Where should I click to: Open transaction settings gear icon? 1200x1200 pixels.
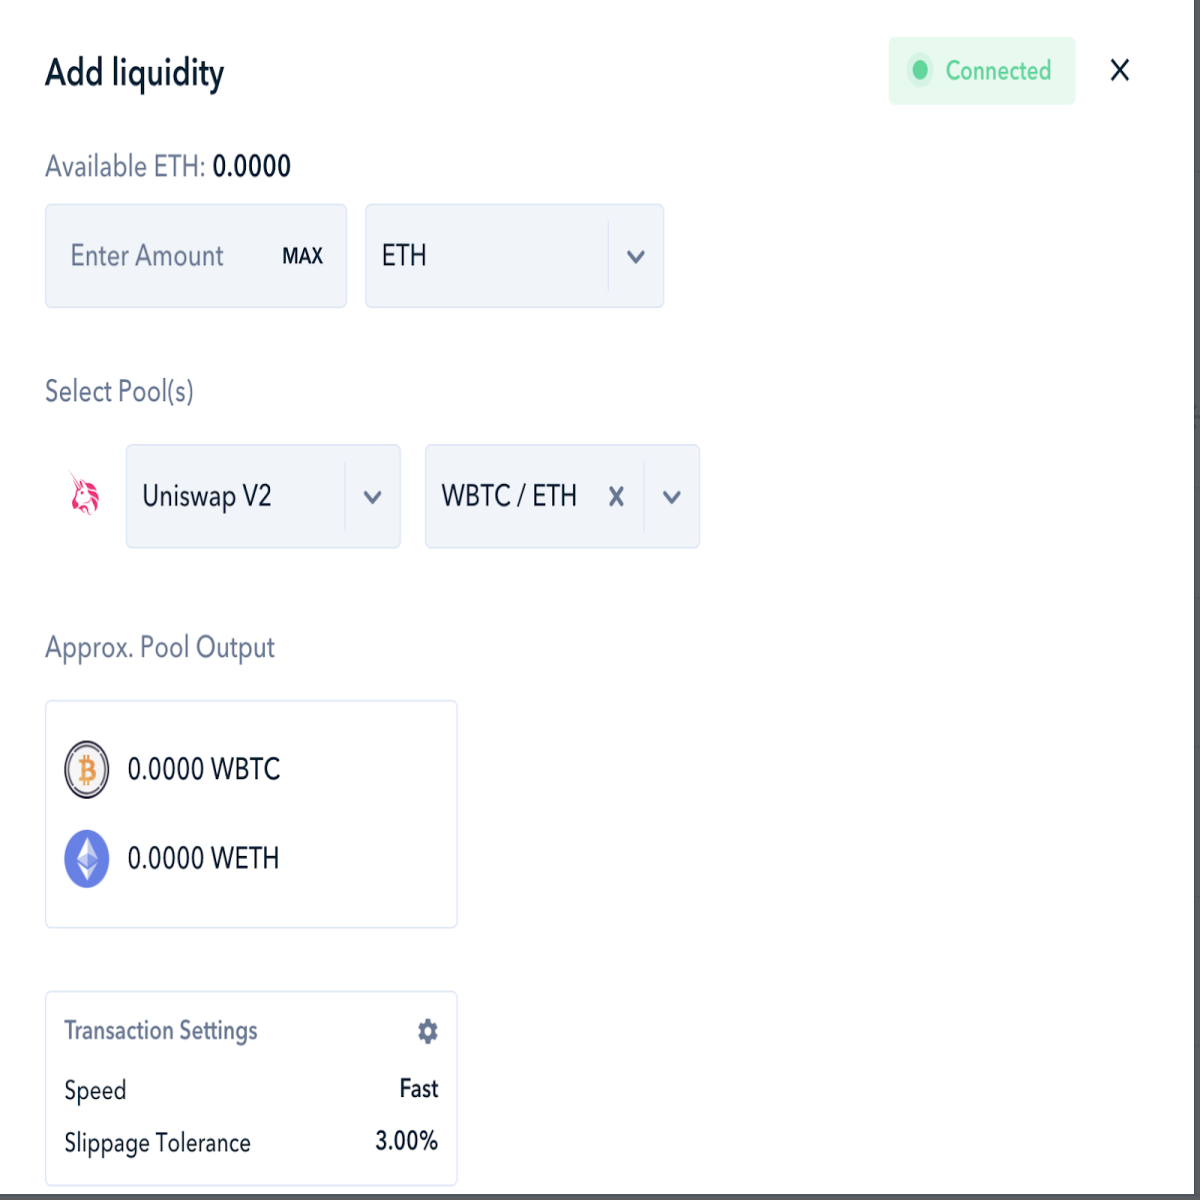click(428, 1031)
